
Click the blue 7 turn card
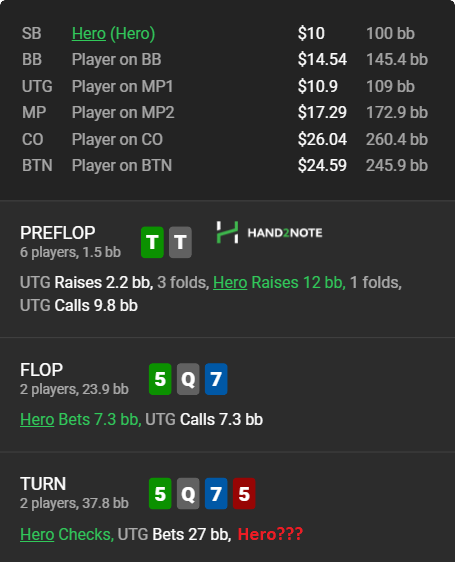[216, 494]
